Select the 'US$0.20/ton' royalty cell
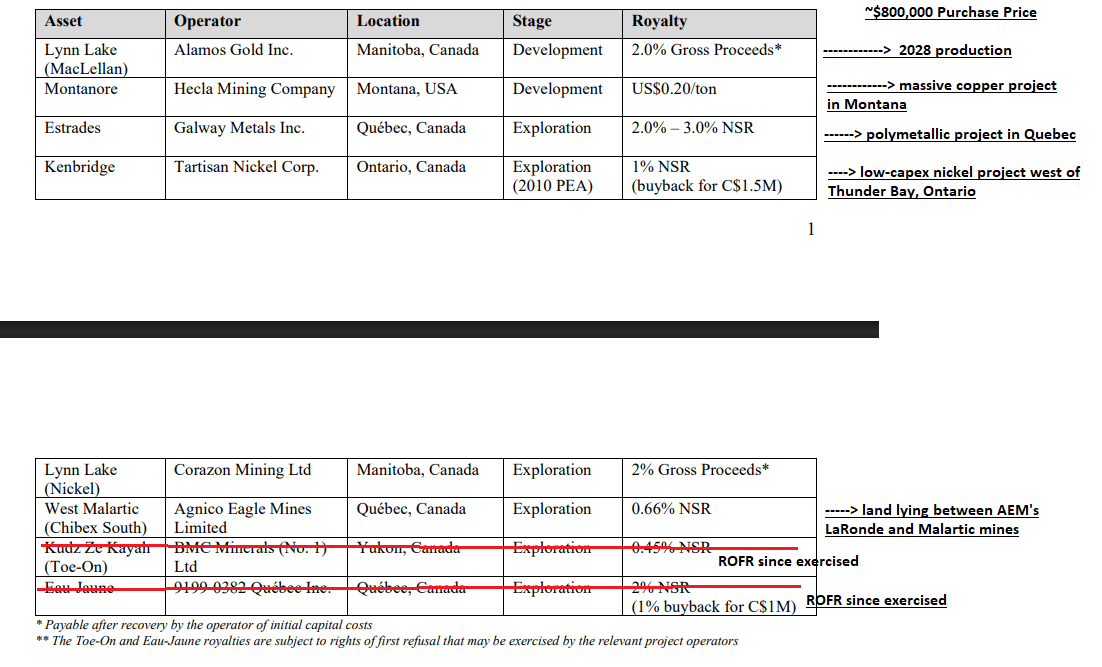The image size is (1102, 667). pos(720,97)
